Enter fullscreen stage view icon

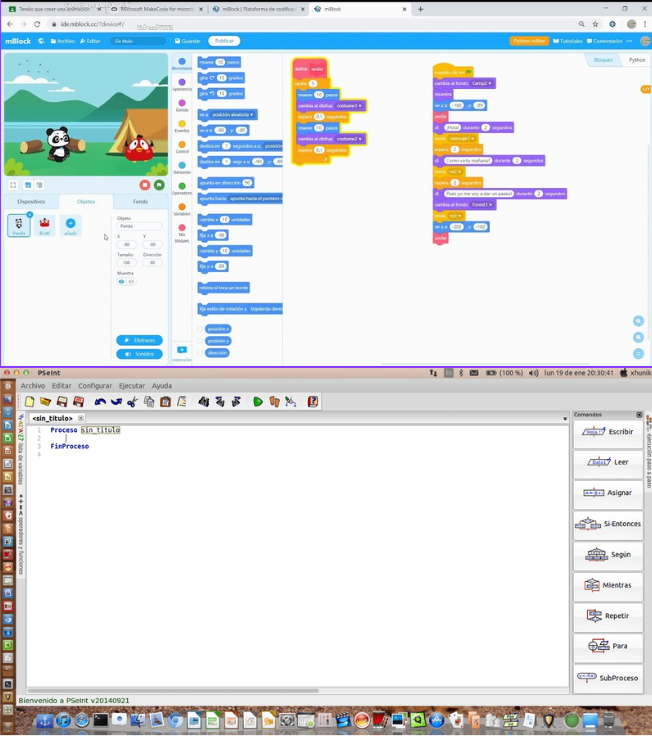[x=13, y=185]
